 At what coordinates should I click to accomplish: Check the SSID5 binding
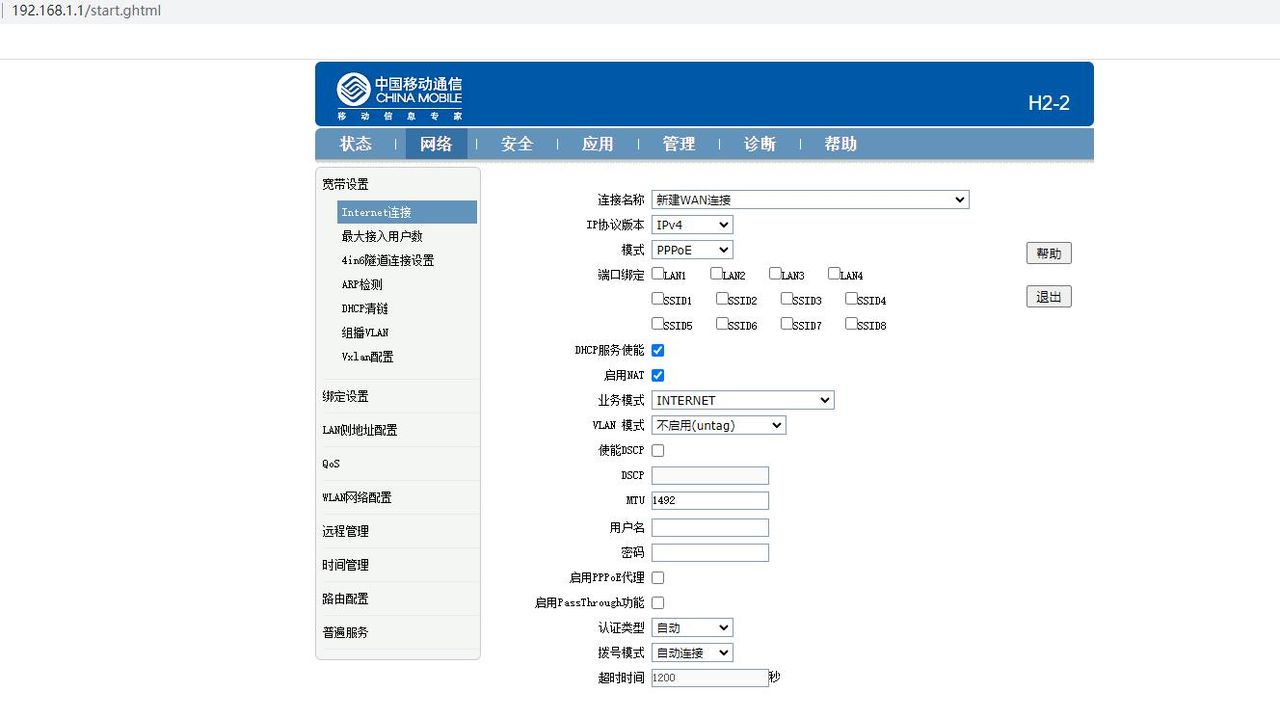(658, 323)
